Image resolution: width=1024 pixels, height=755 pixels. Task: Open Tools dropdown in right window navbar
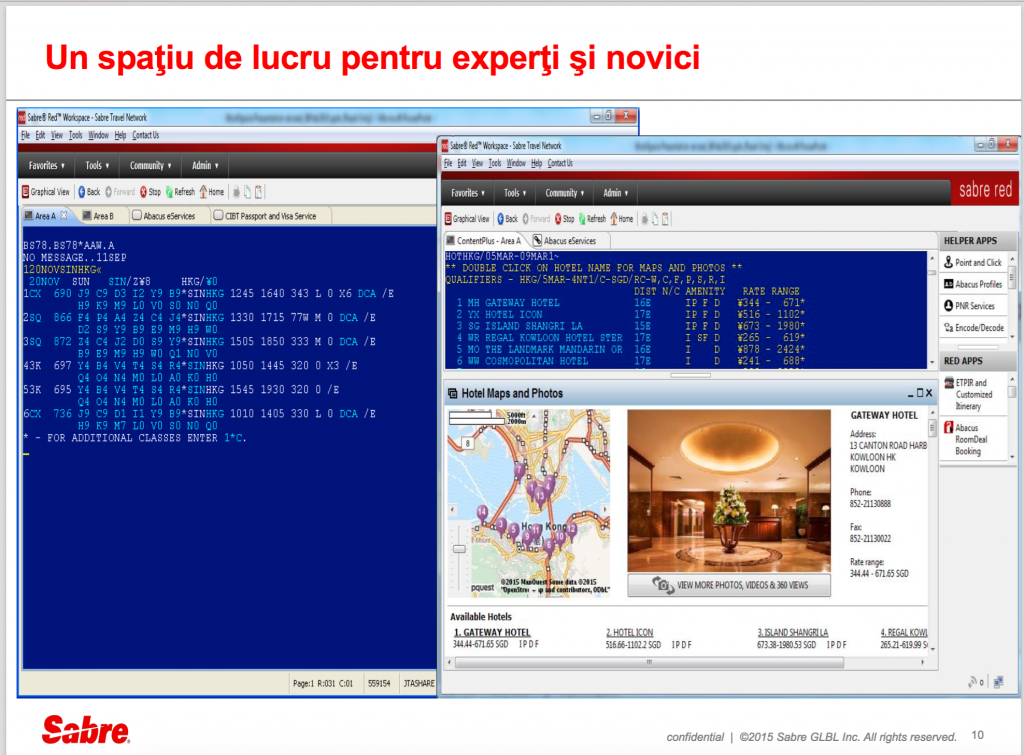pos(515,193)
